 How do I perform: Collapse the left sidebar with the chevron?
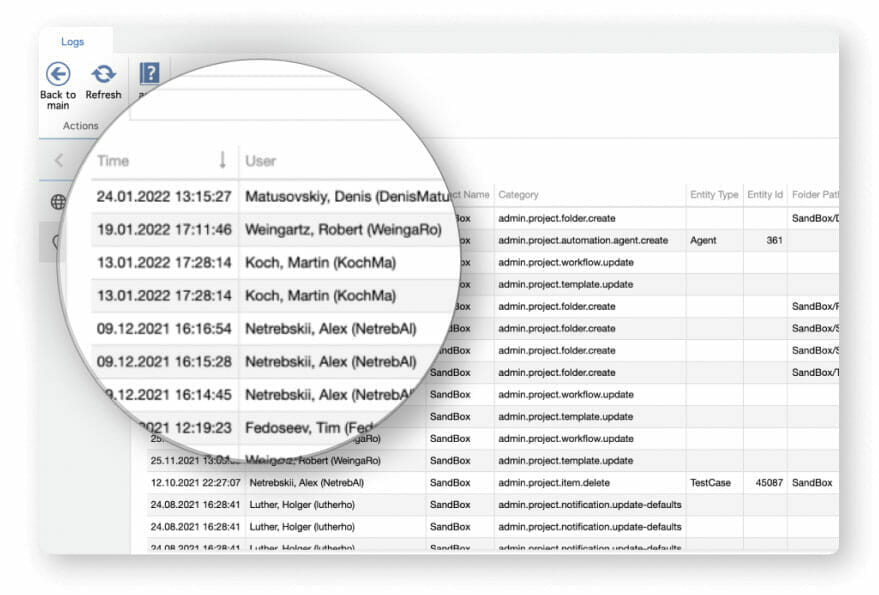57,160
